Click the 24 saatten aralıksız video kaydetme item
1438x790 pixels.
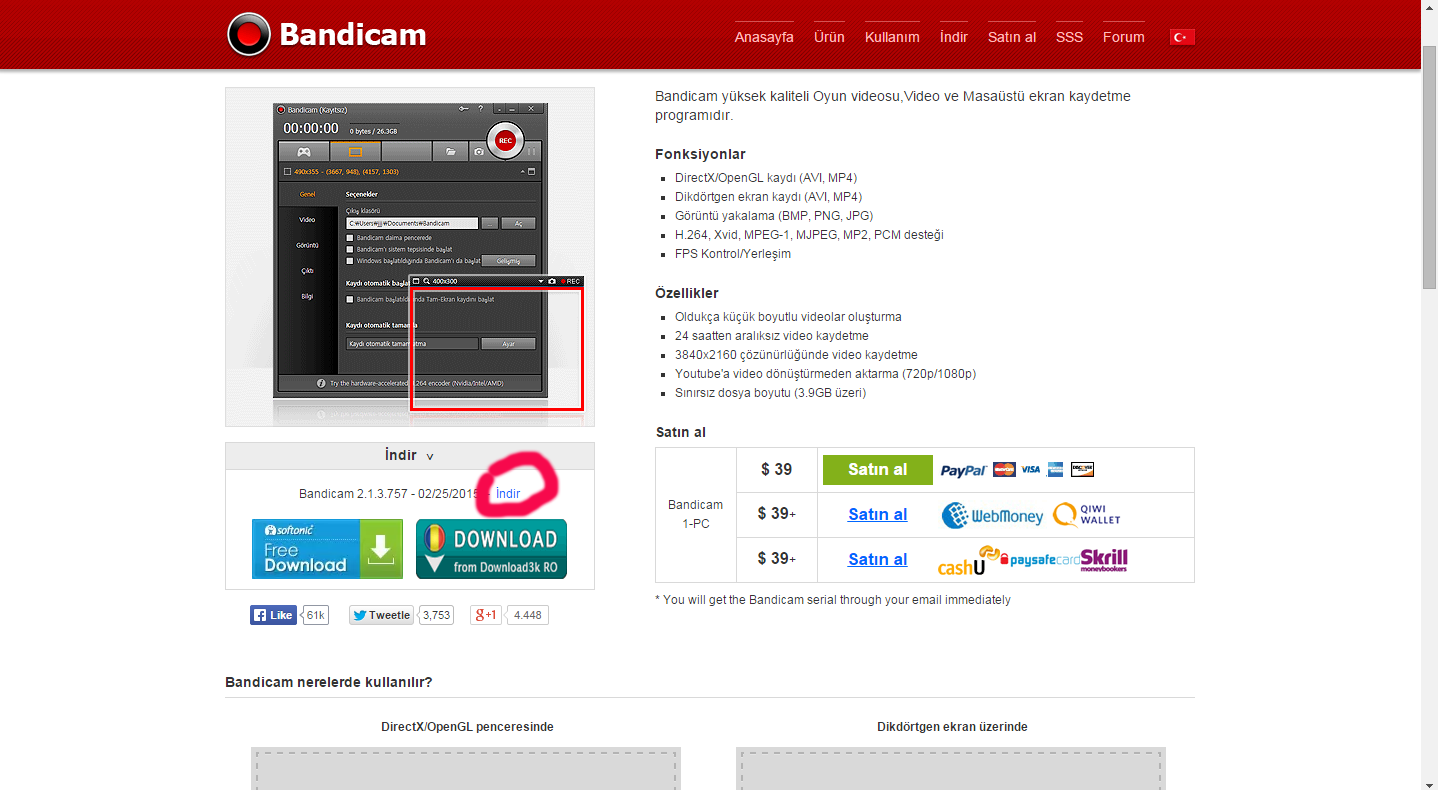(772, 336)
